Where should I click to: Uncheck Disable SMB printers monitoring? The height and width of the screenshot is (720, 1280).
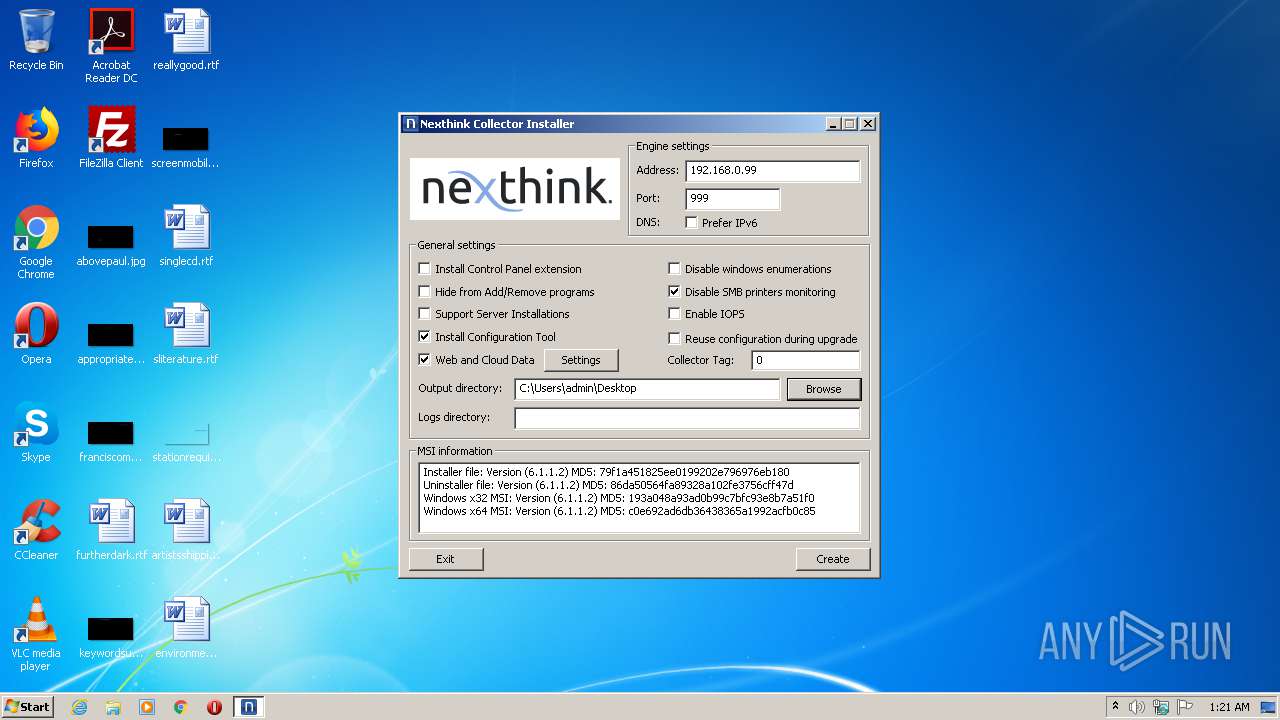(675, 292)
